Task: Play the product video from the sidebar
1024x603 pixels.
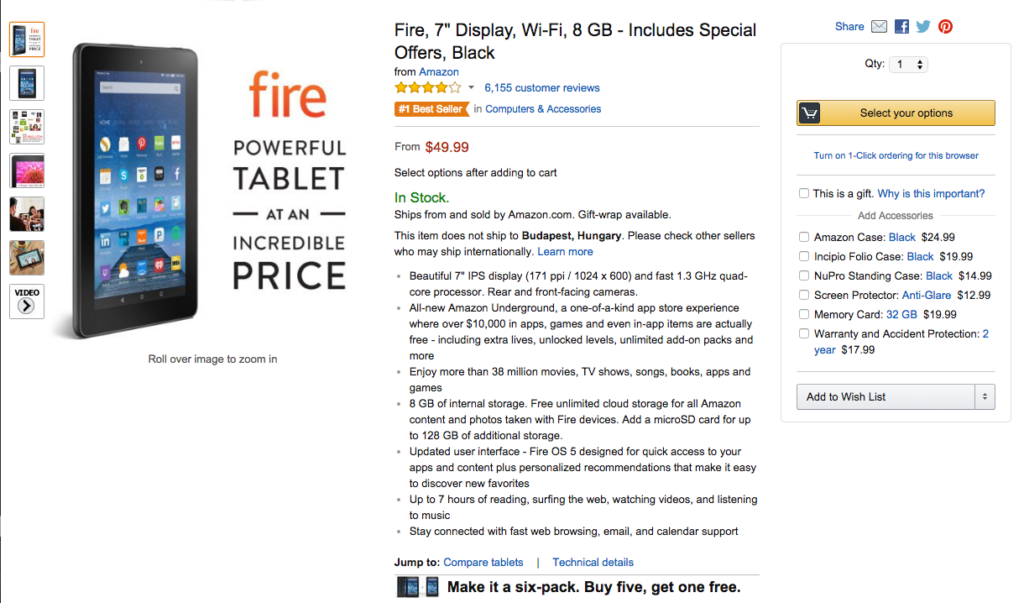Action: click(26, 300)
